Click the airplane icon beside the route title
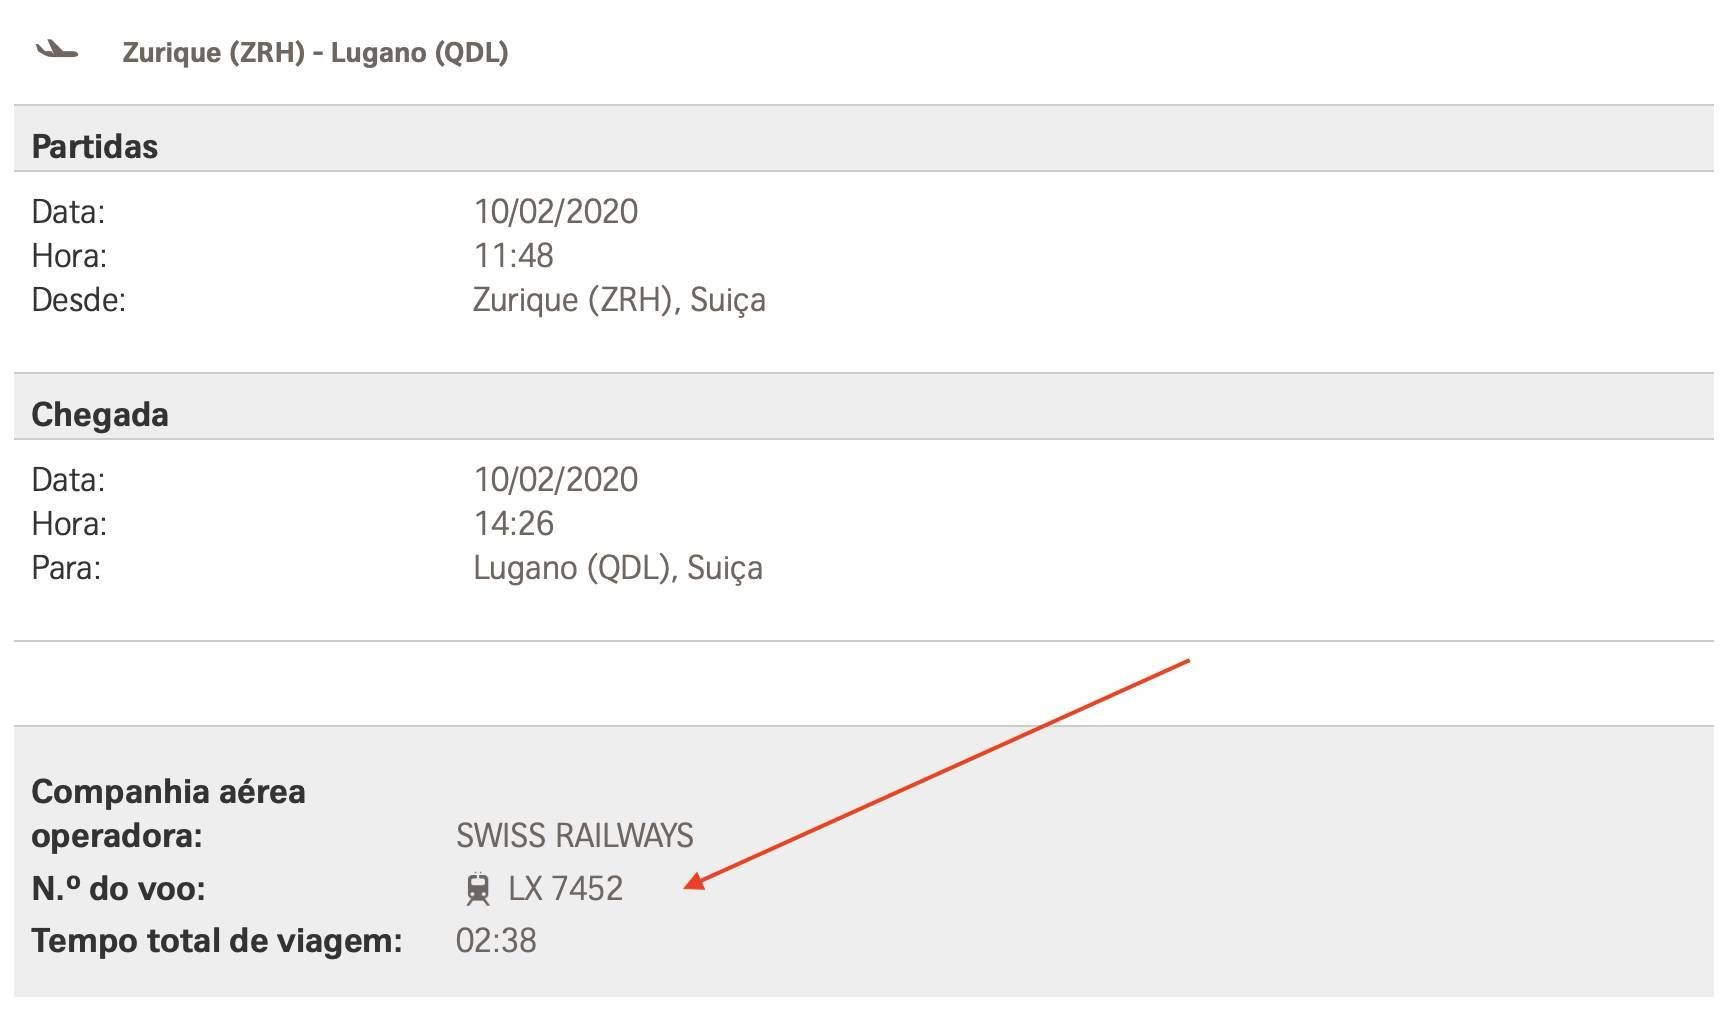Screen dimensions: 1730x1010 tap(57, 50)
